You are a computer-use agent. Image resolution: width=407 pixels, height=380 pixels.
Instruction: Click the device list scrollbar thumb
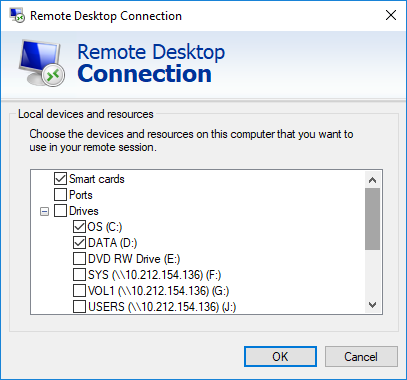(372, 219)
